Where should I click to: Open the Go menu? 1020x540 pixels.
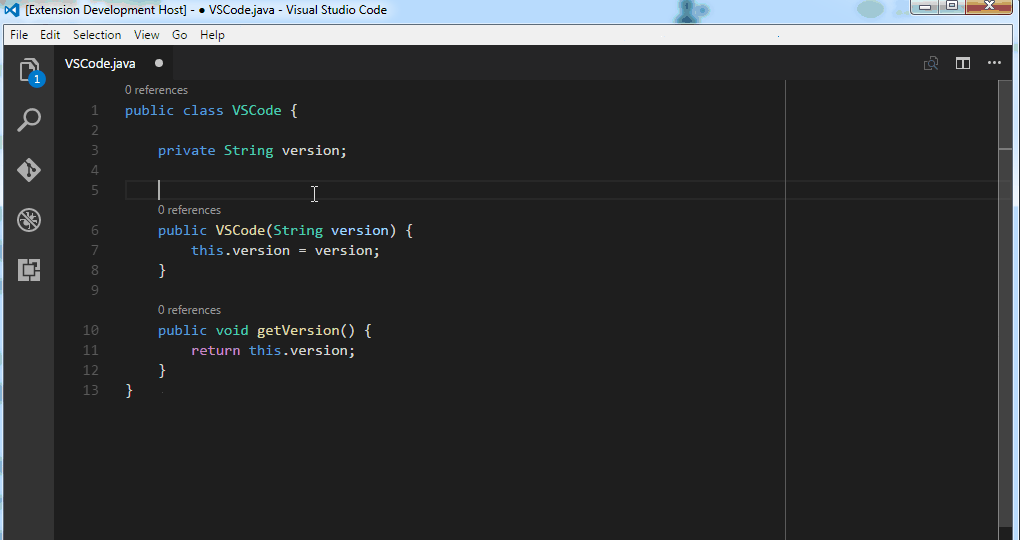pos(180,35)
